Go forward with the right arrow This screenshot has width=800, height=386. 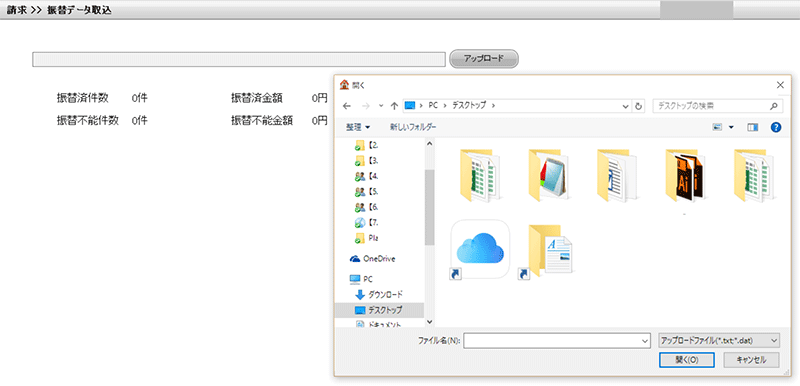tap(365, 106)
